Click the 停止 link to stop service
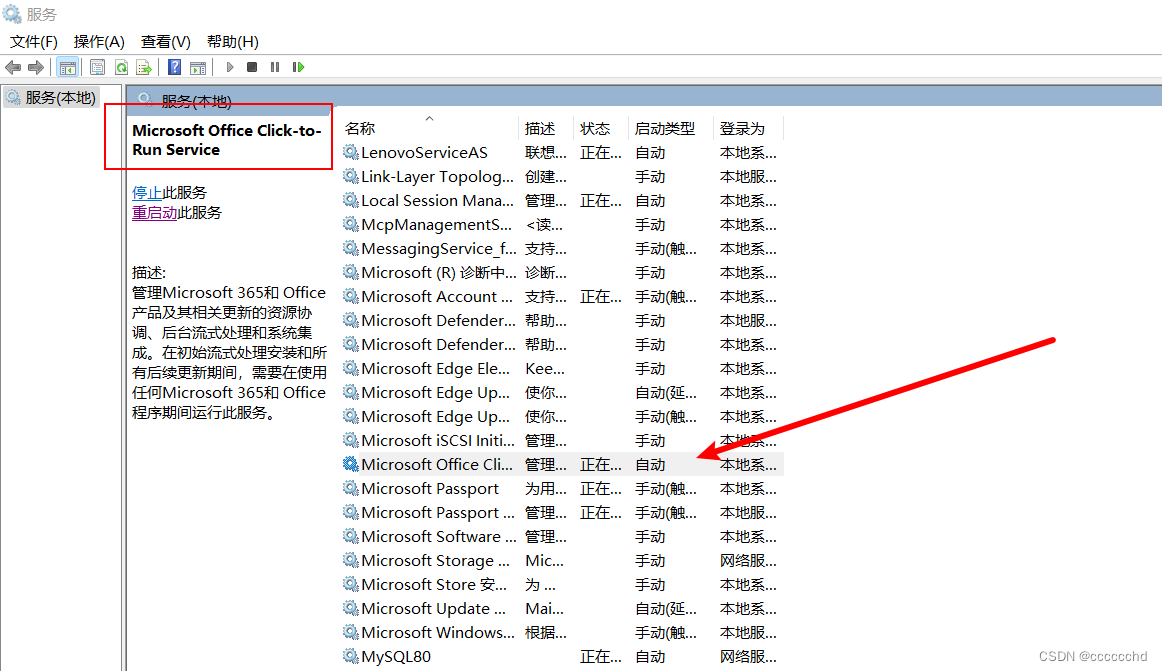This screenshot has height=671, width=1162. tap(147, 193)
